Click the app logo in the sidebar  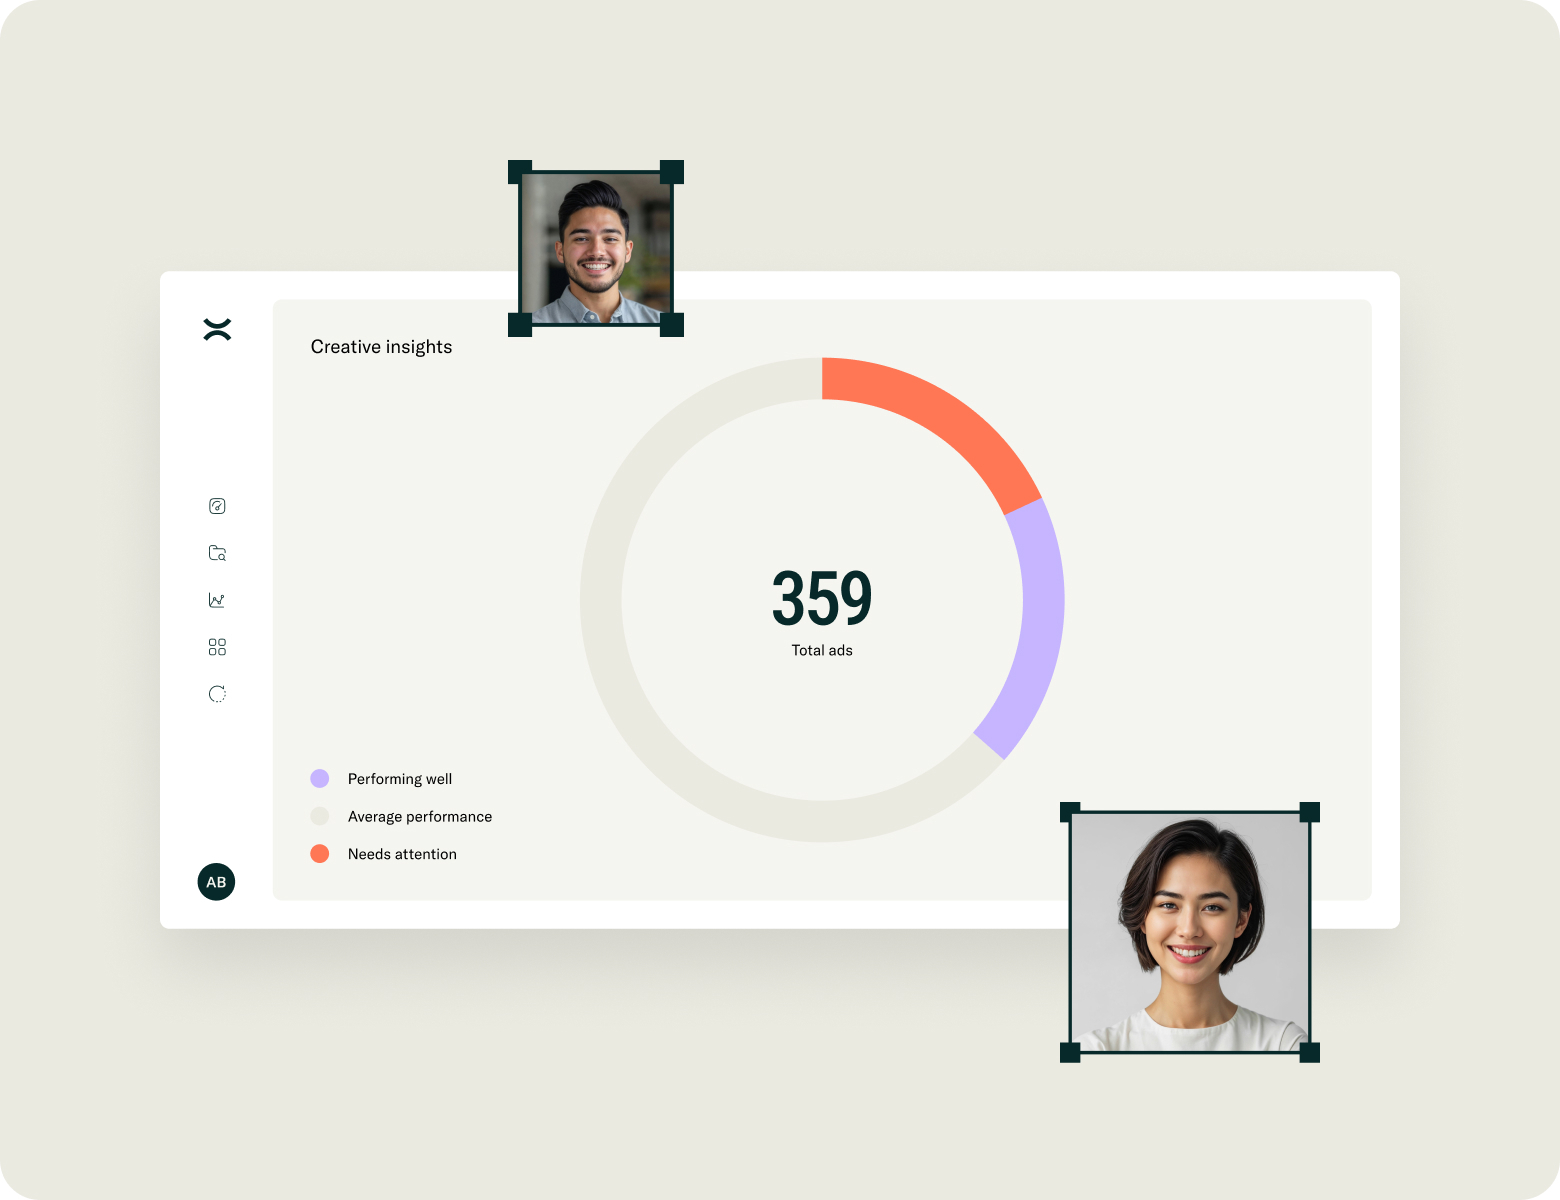pyautogui.click(x=217, y=329)
